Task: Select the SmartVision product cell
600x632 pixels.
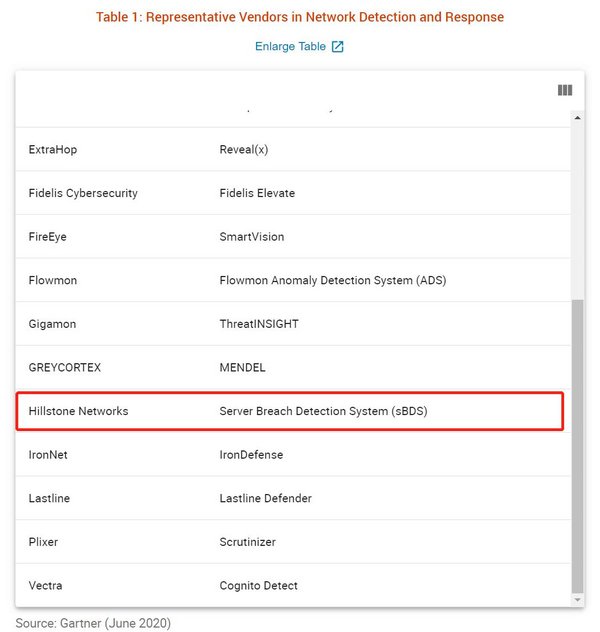Action: [252, 237]
